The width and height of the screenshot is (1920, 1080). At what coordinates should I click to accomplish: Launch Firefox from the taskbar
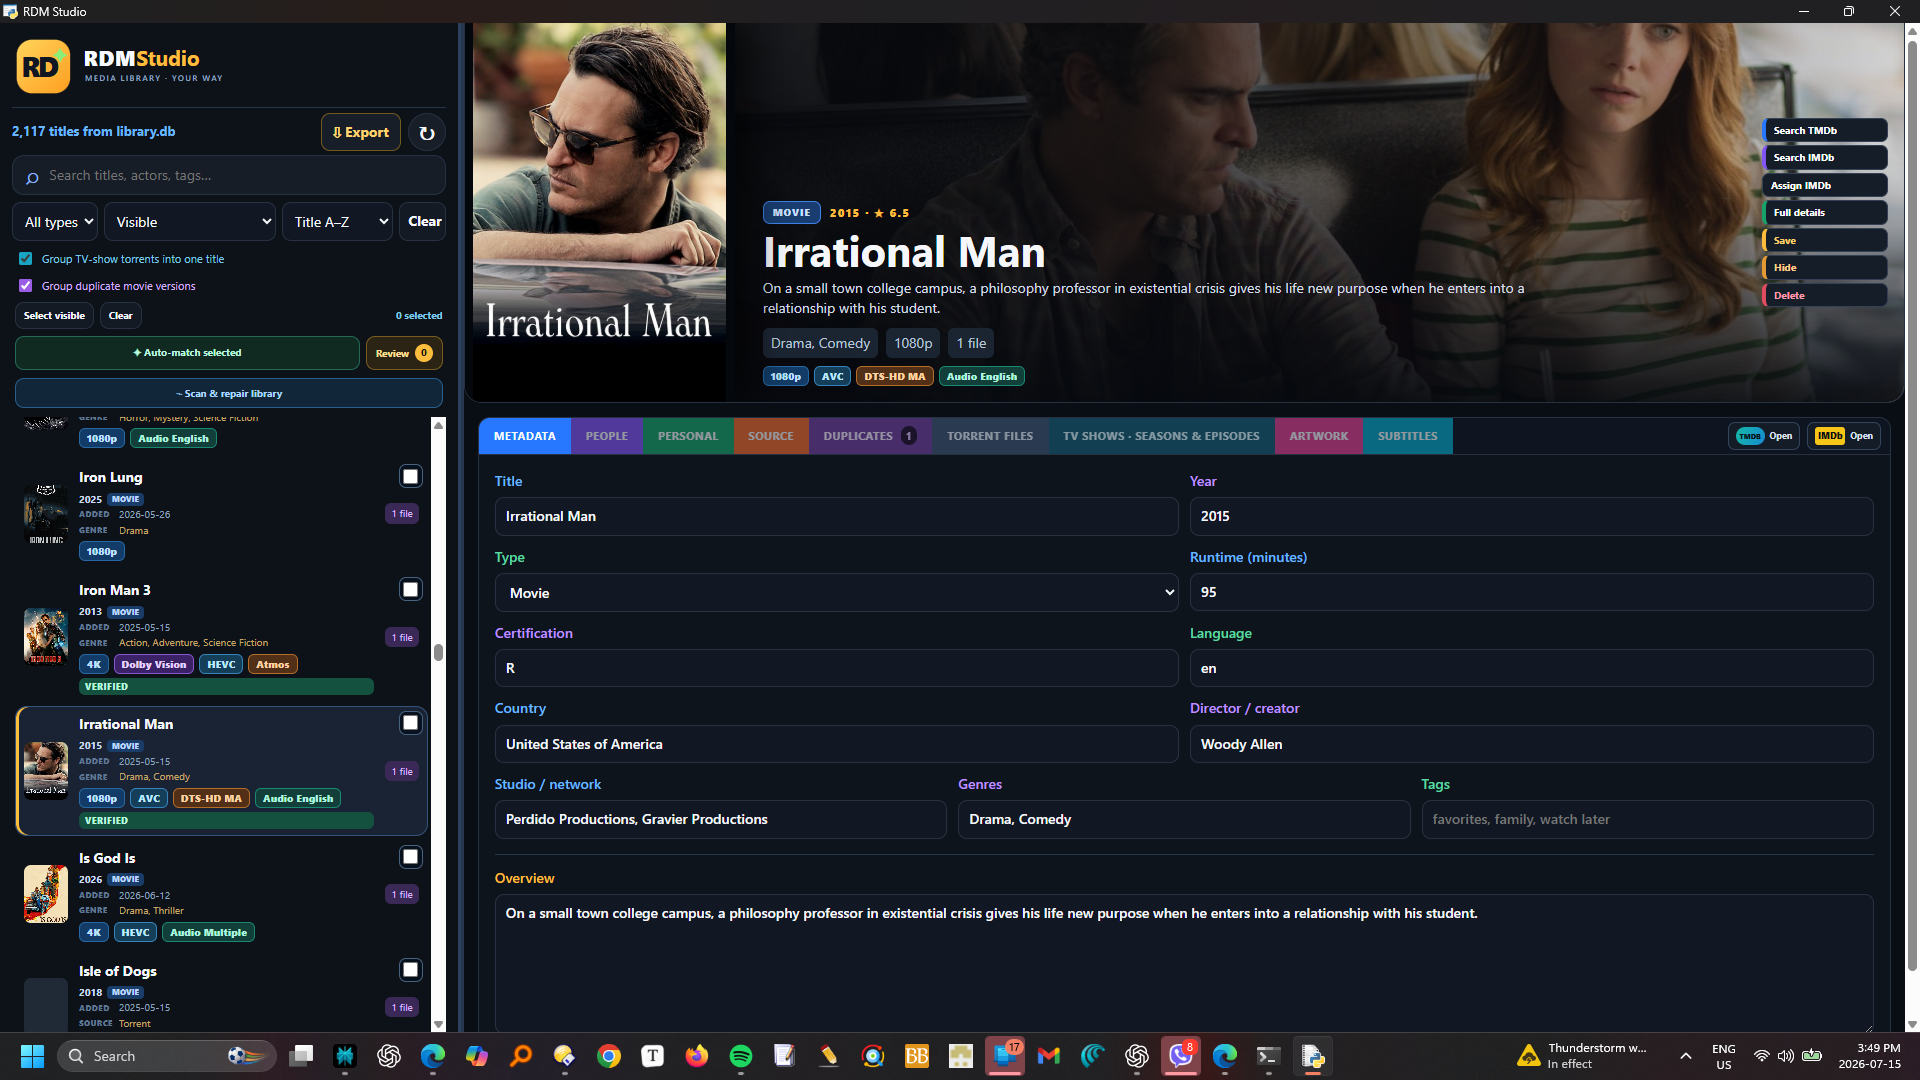click(x=697, y=1056)
